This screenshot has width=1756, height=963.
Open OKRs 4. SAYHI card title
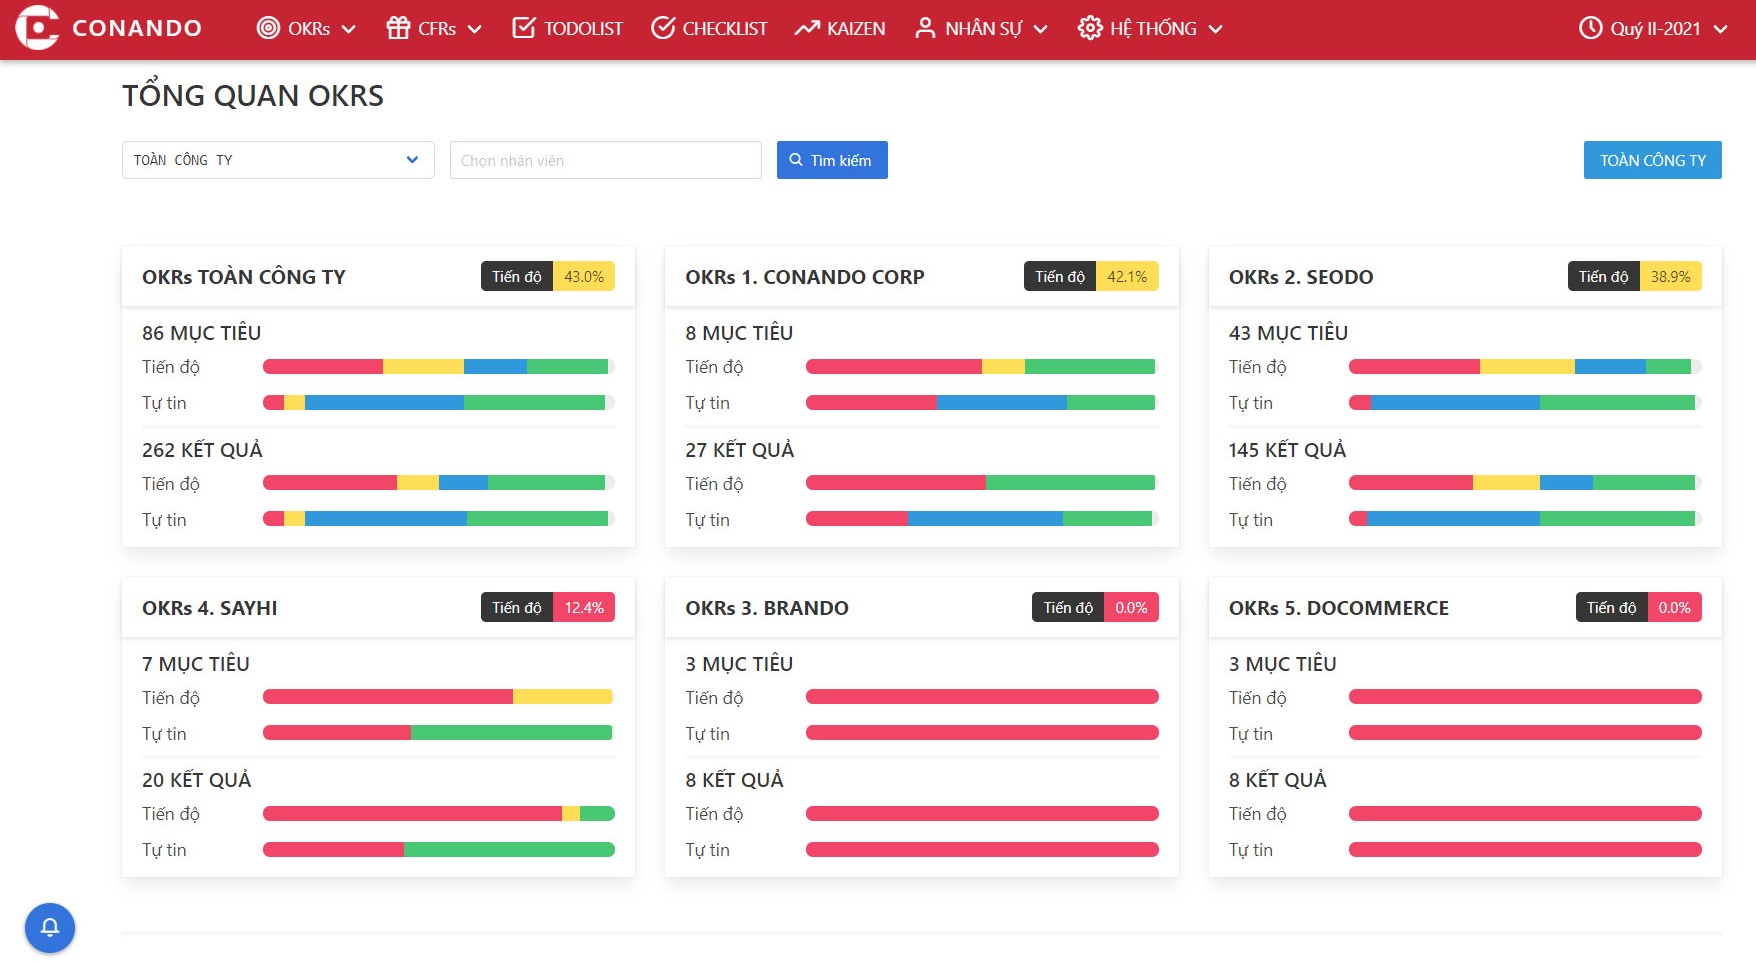[x=209, y=608]
